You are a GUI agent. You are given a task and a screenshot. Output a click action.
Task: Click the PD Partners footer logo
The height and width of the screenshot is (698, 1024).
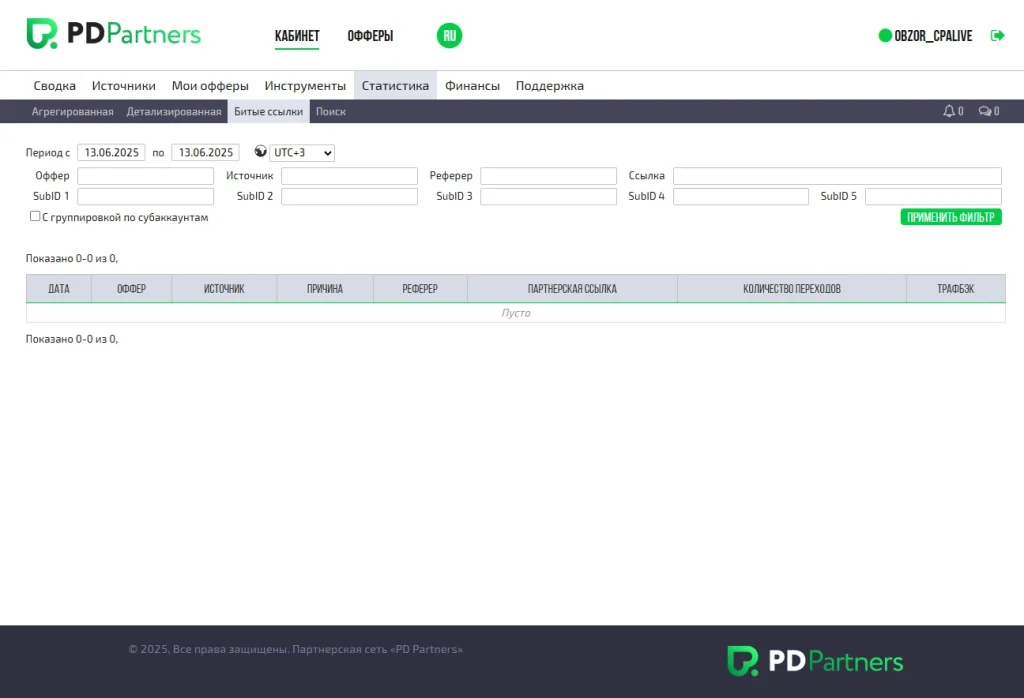coord(815,661)
